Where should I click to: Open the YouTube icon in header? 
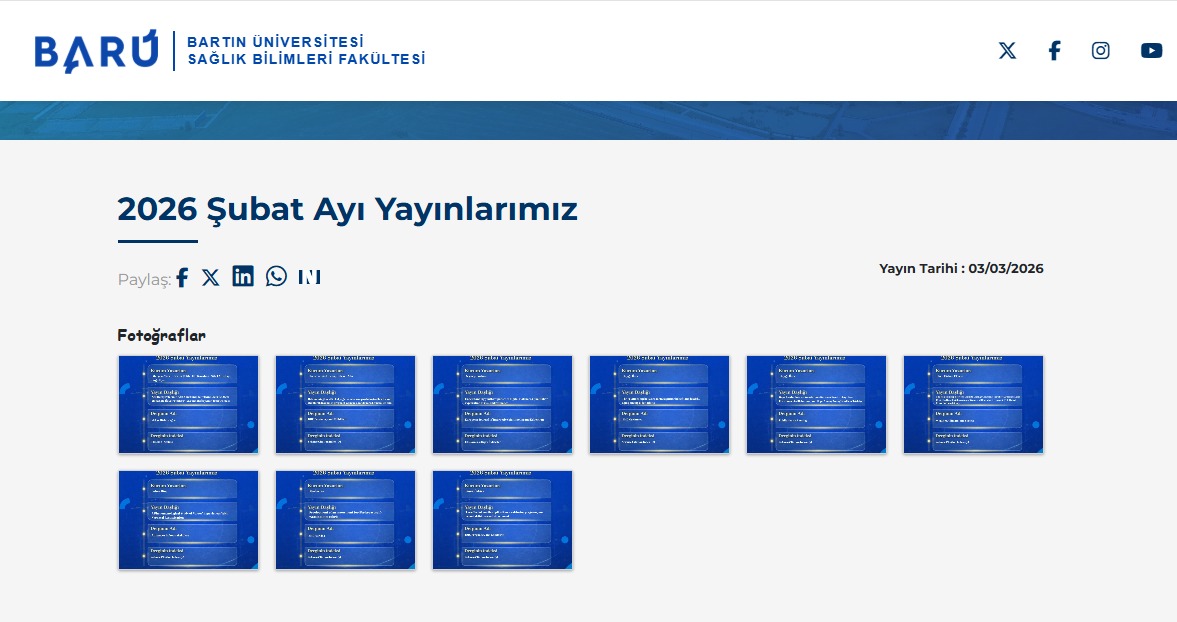pyautogui.click(x=1151, y=51)
